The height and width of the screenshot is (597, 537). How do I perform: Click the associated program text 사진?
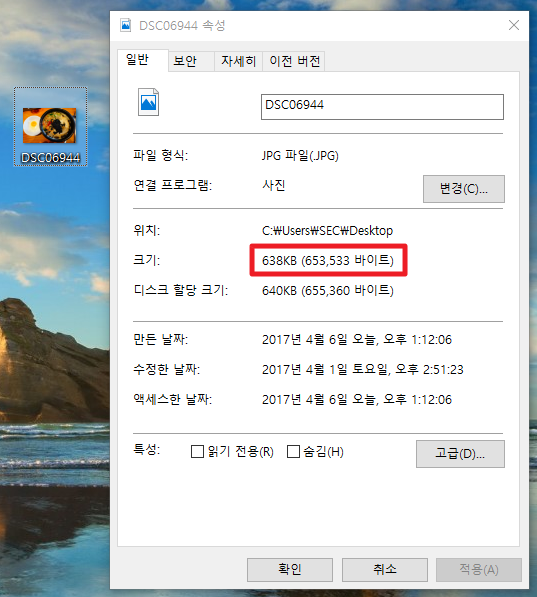click(x=274, y=185)
